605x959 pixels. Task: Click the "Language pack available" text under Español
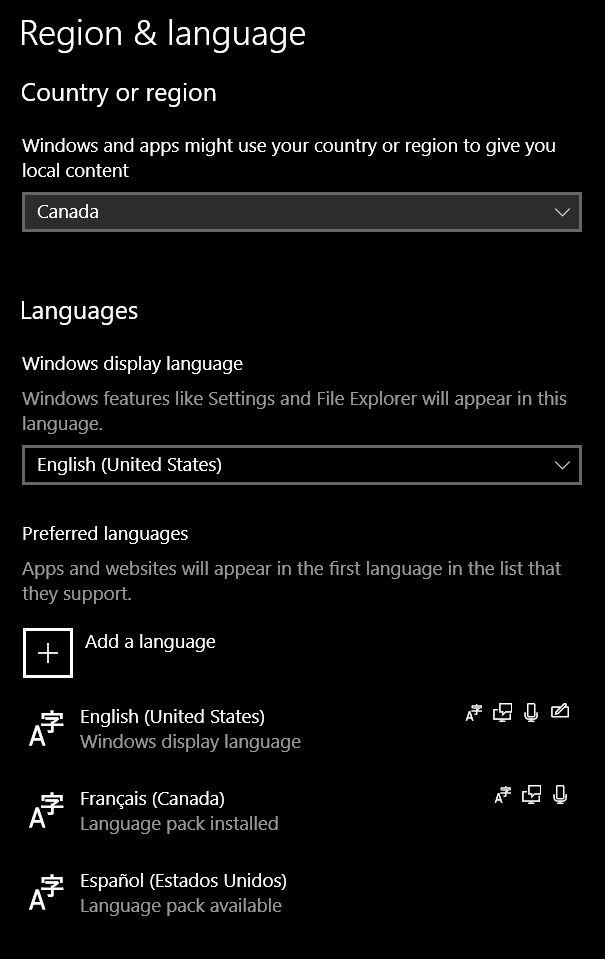(x=181, y=906)
